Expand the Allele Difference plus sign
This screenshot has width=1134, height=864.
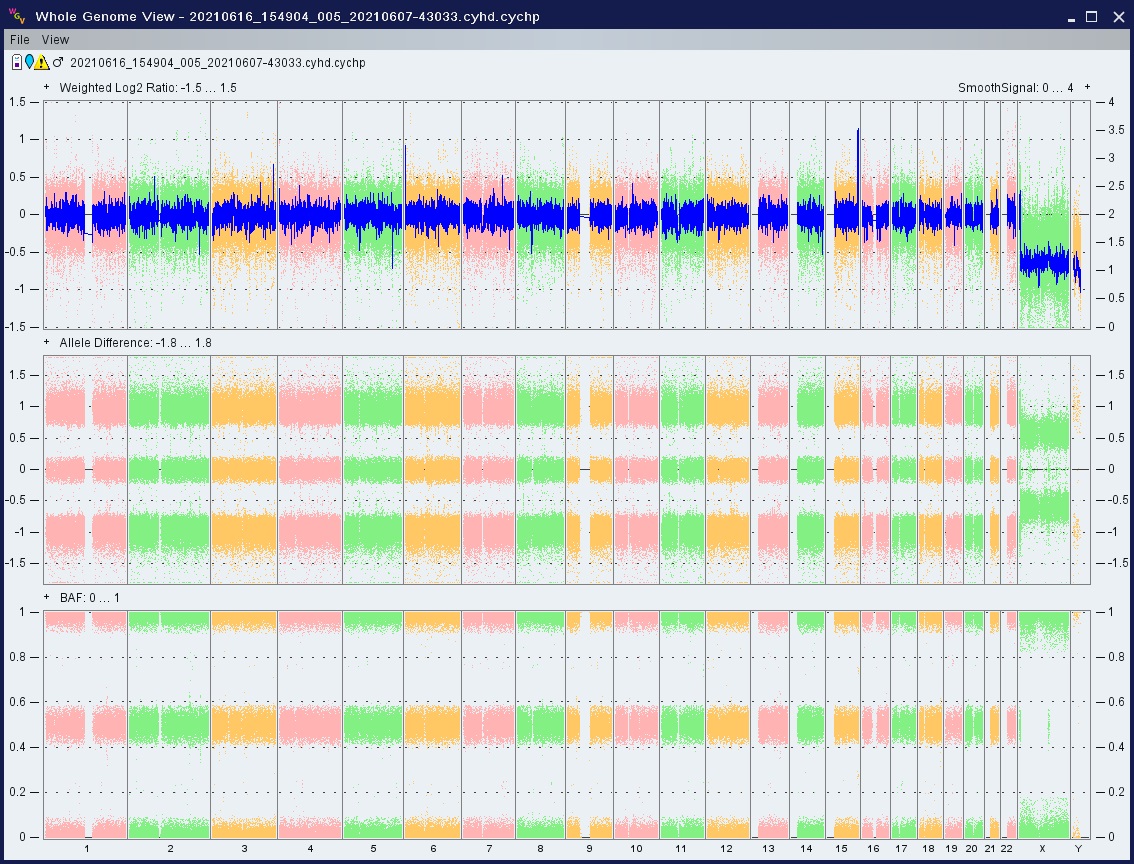click(47, 343)
